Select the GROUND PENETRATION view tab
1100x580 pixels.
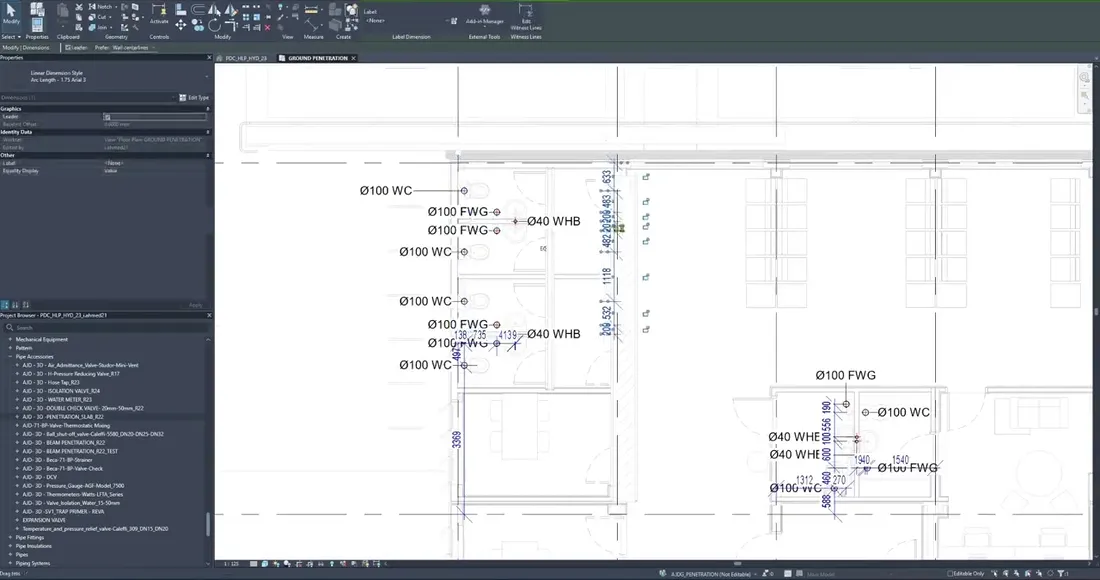[x=318, y=58]
